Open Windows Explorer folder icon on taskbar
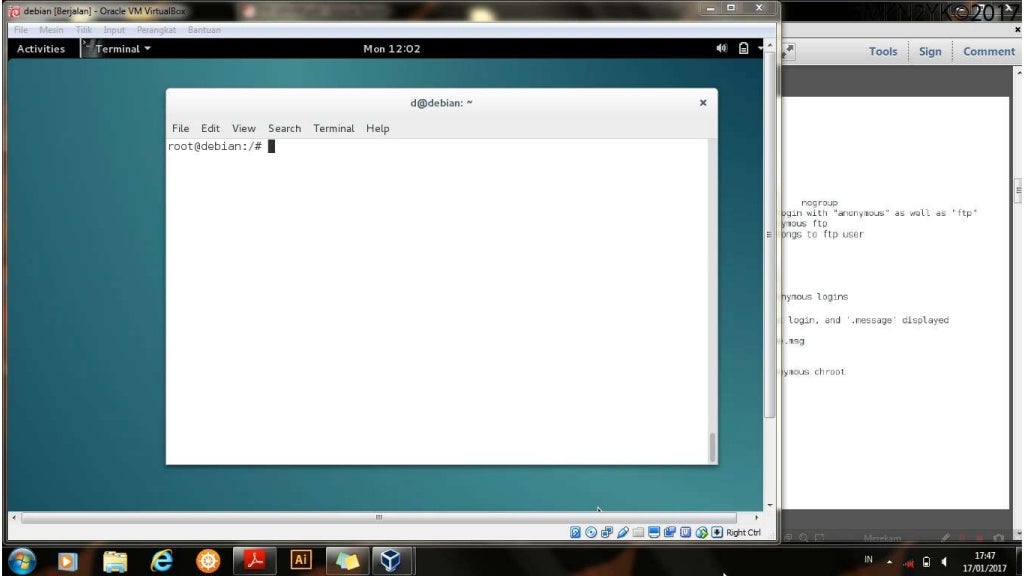 click(115, 561)
